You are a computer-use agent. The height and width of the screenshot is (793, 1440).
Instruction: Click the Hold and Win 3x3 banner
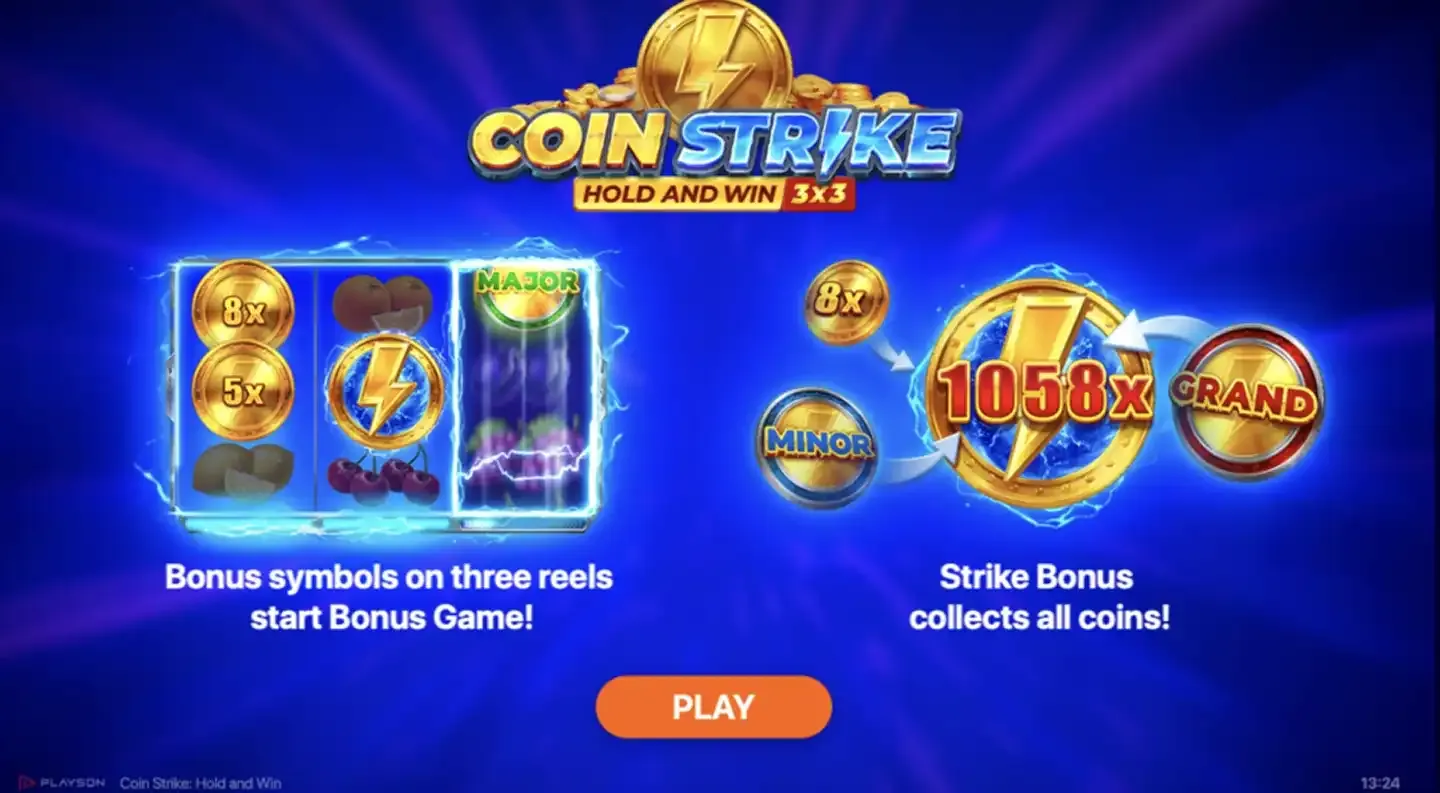(x=713, y=192)
